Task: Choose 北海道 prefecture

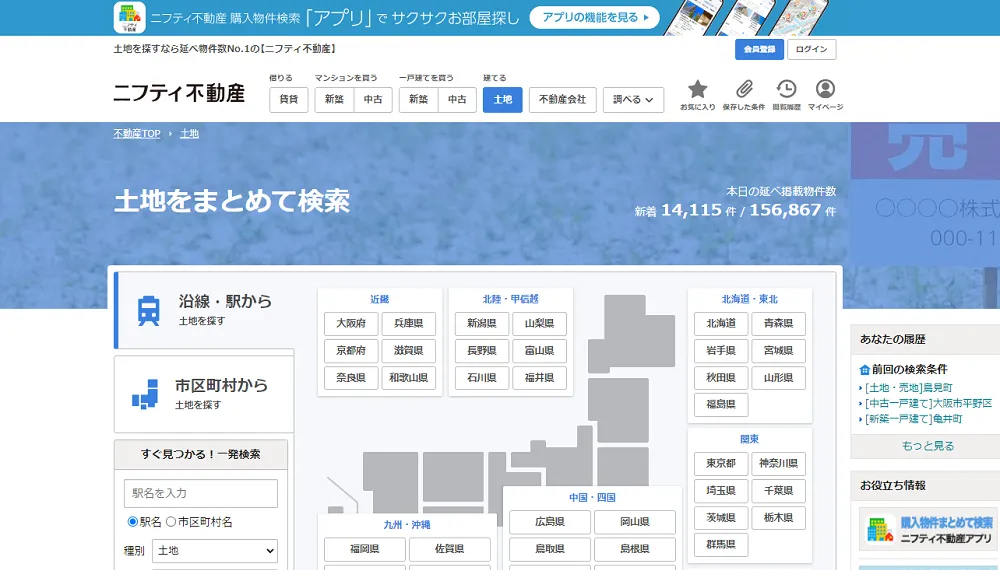Action: click(x=721, y=323)
